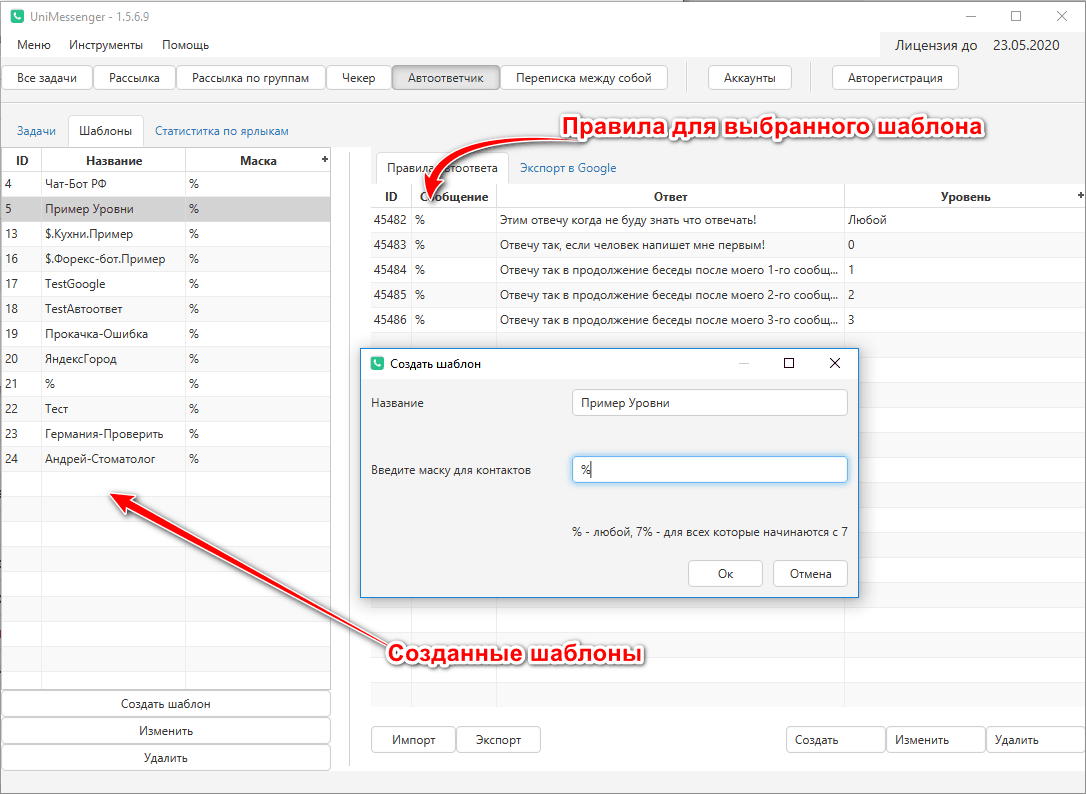This screenshot has height=794, width=1086.
Task: Click Изменить below the templates list
Action: coord(166,731)
